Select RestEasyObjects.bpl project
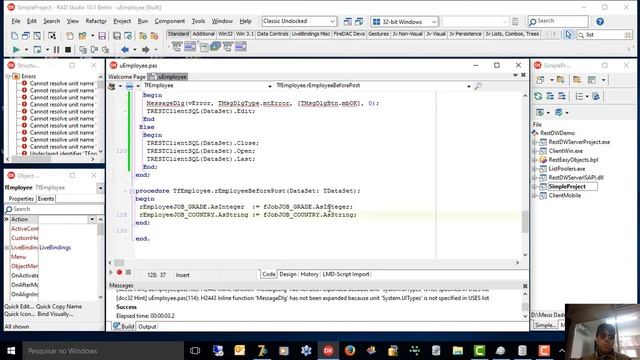This screenshot has height=360, width=640. point(573,160)
